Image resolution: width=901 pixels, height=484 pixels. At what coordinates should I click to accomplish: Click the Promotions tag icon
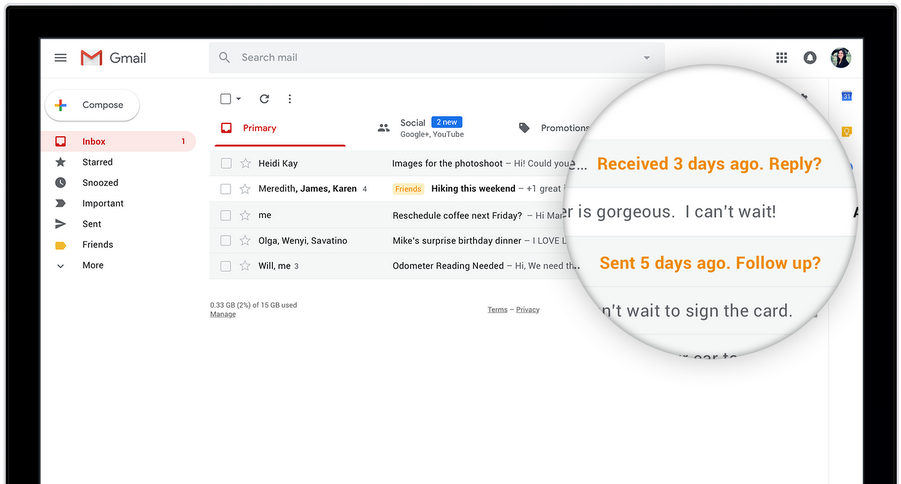(x=524, y=128)
